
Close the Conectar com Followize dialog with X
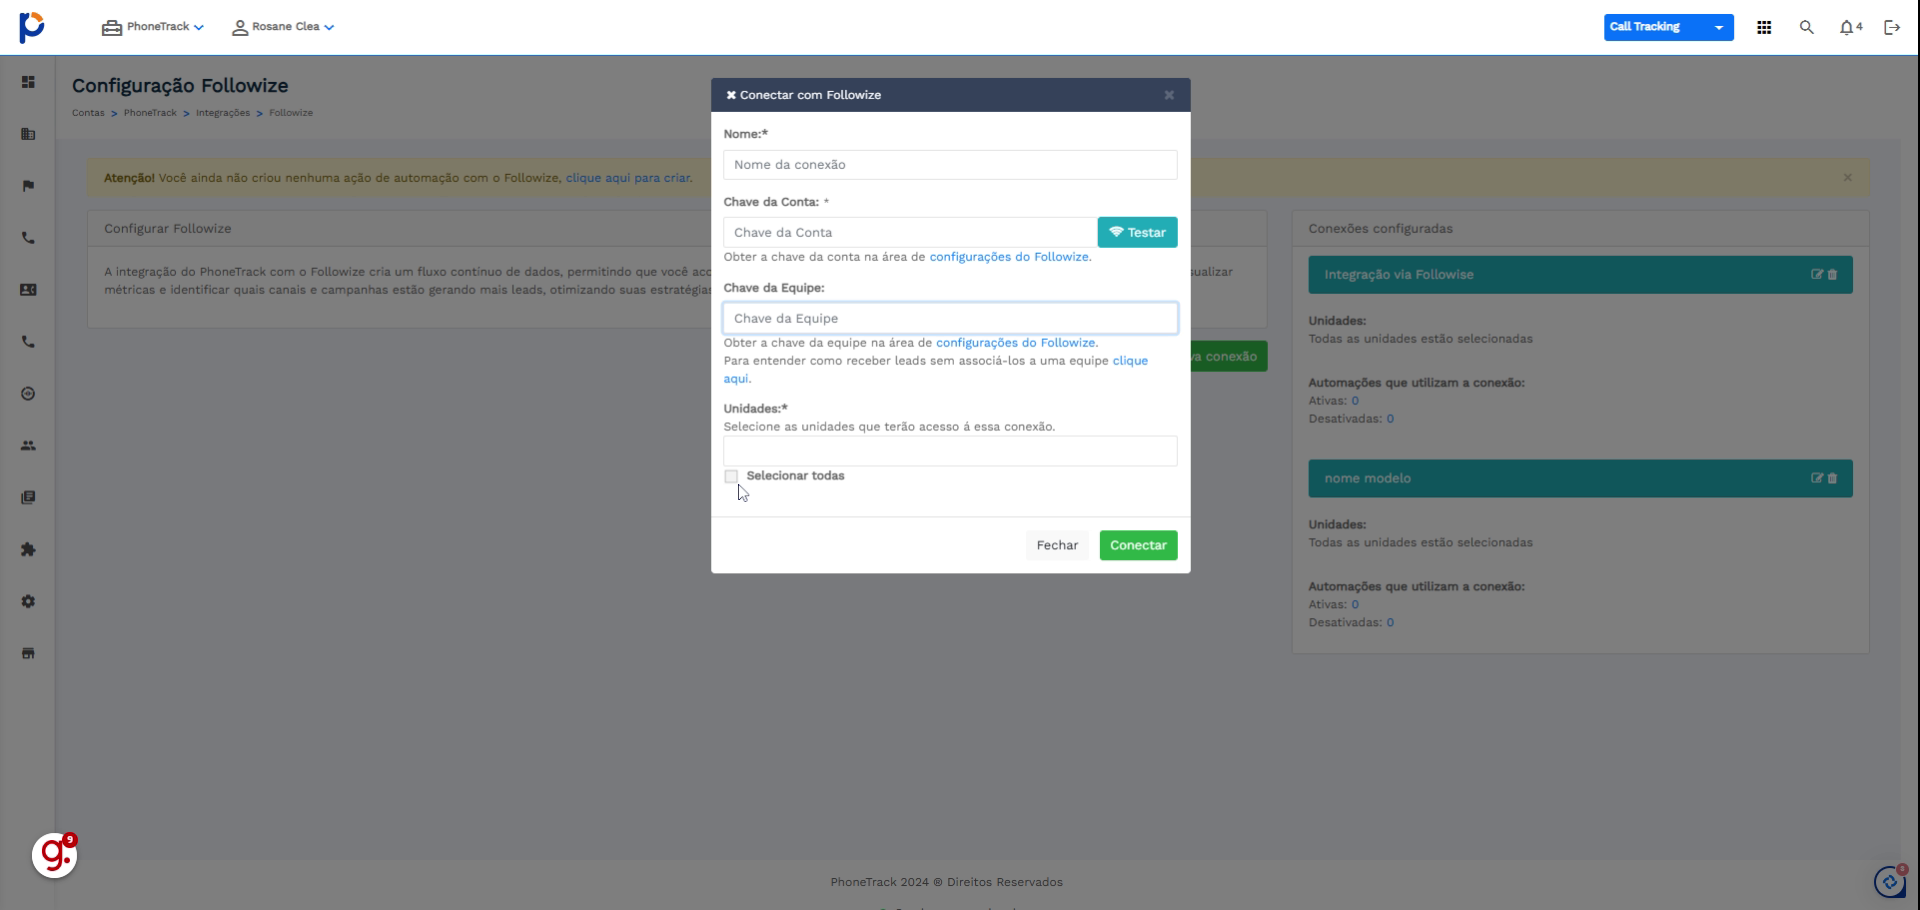point(1169,95)
